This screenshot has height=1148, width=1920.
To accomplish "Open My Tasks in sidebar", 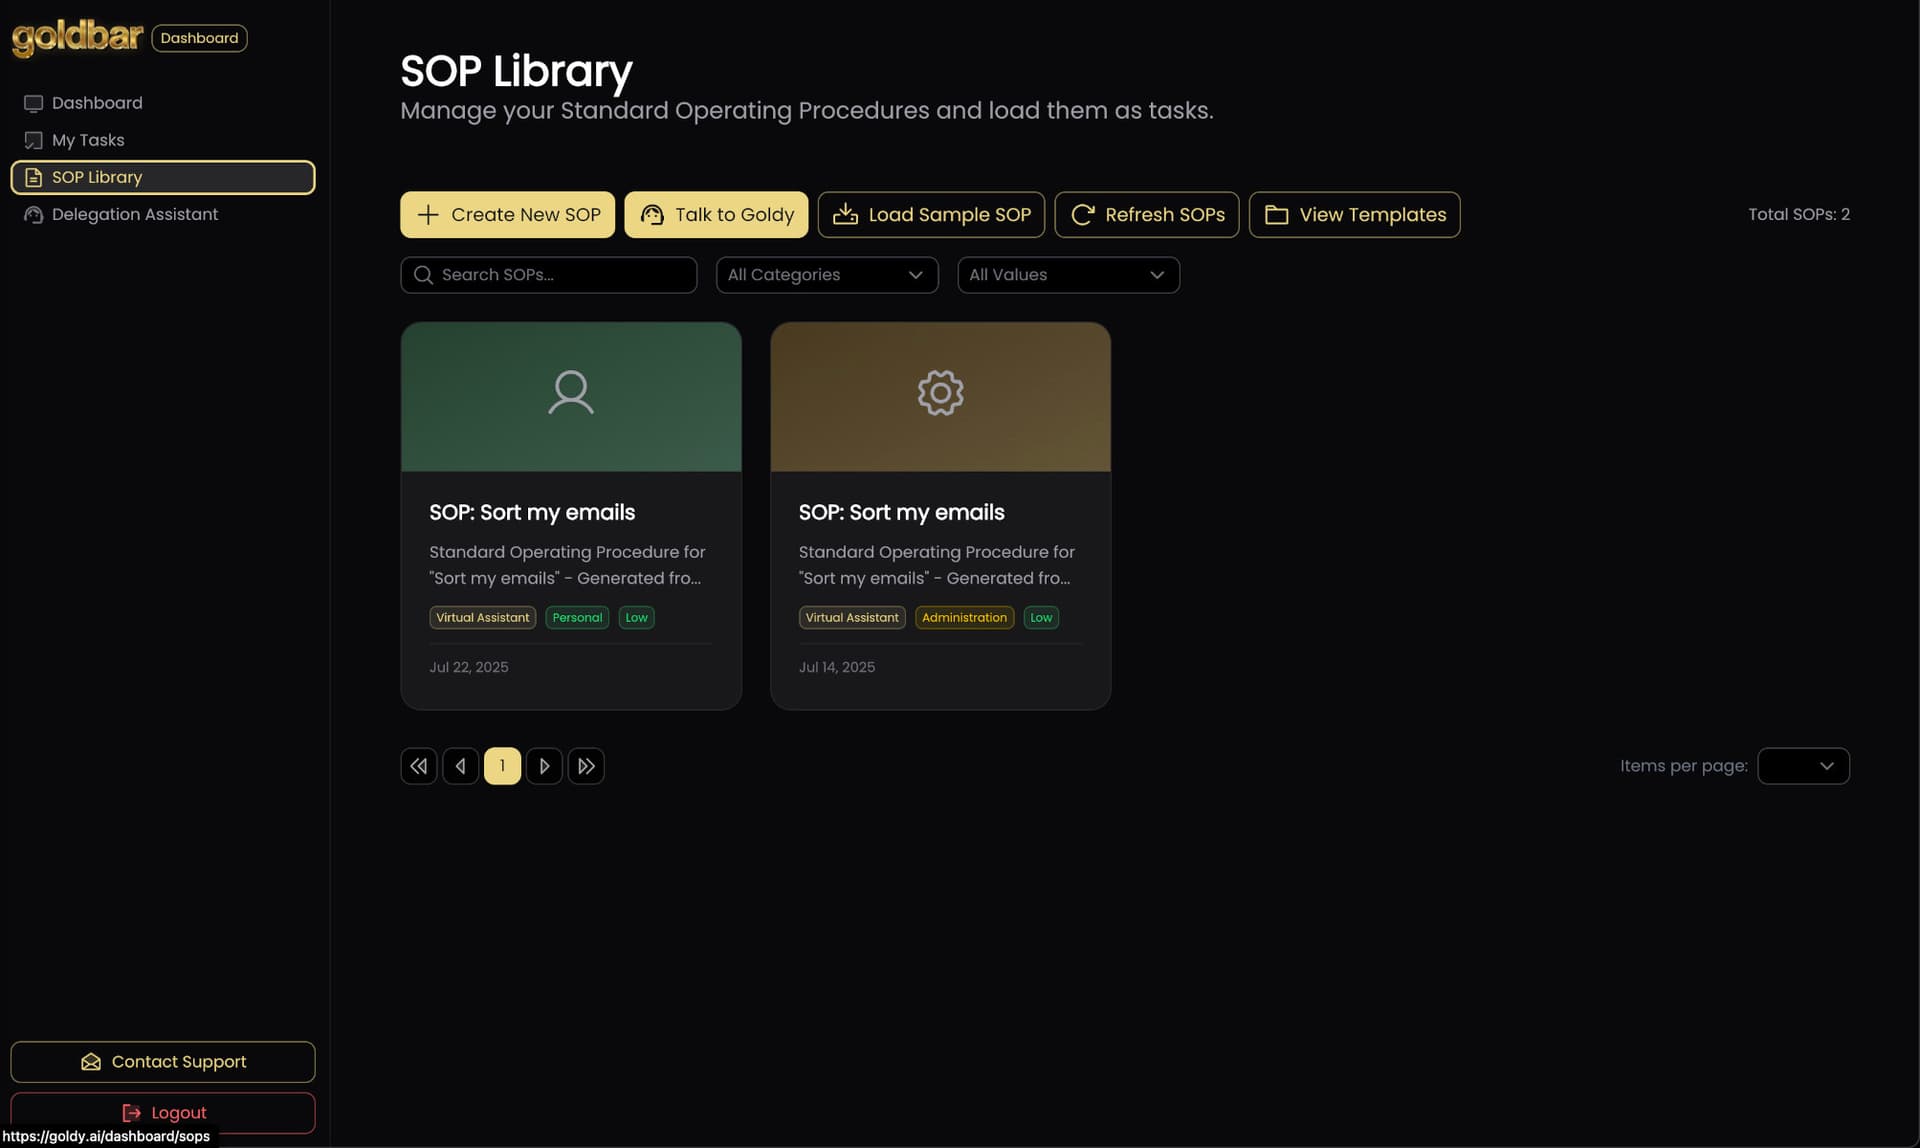I will tap(88, 140).
